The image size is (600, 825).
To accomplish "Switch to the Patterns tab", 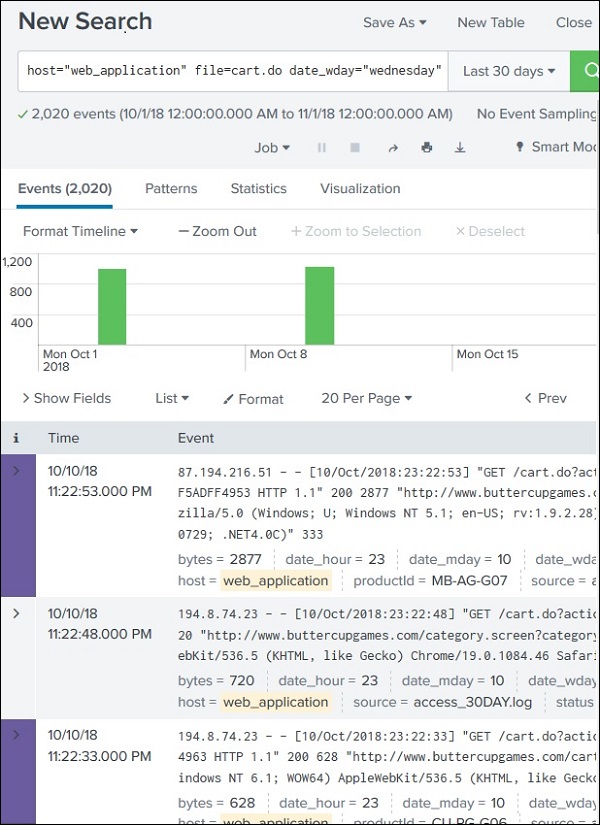I will pos(171,188).
